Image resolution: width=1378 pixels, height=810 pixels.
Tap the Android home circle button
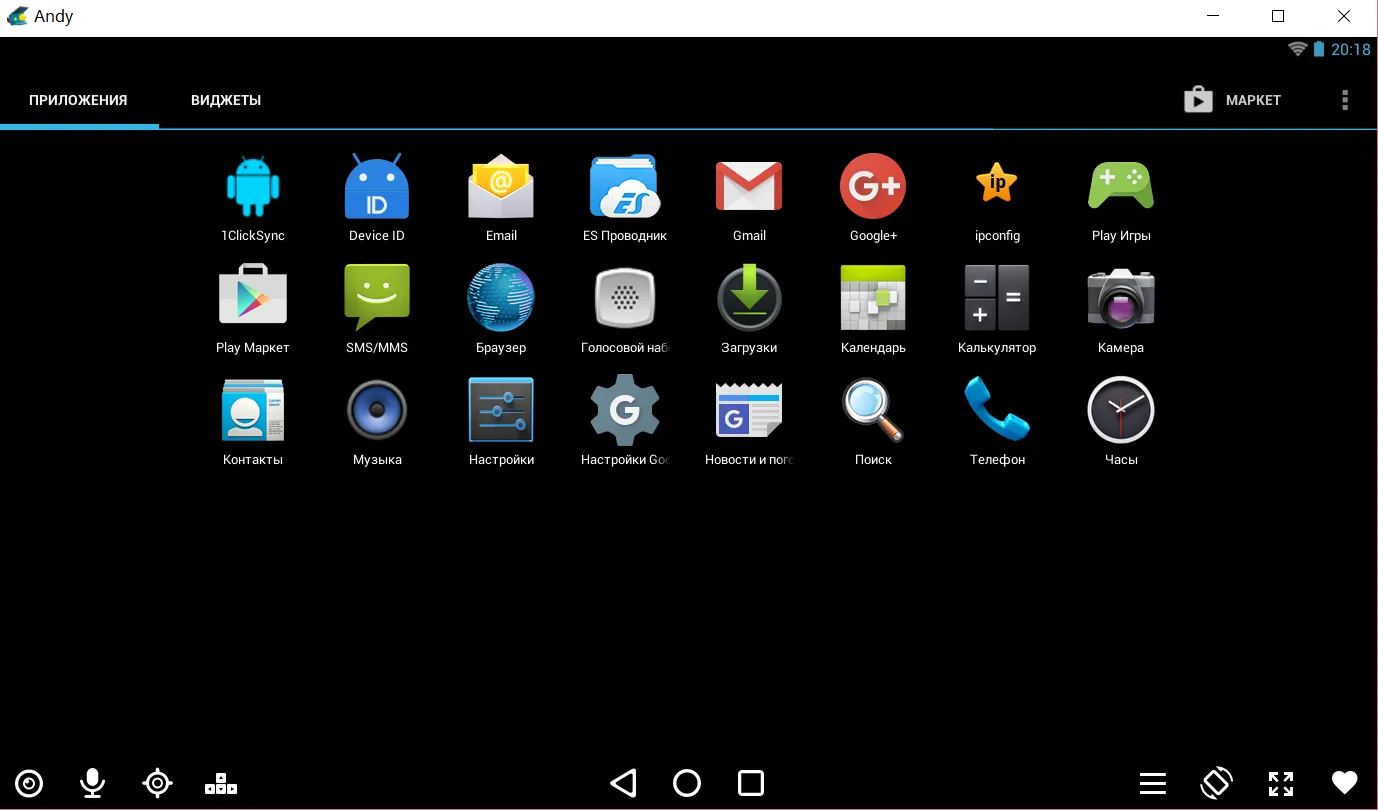point(687,783)
